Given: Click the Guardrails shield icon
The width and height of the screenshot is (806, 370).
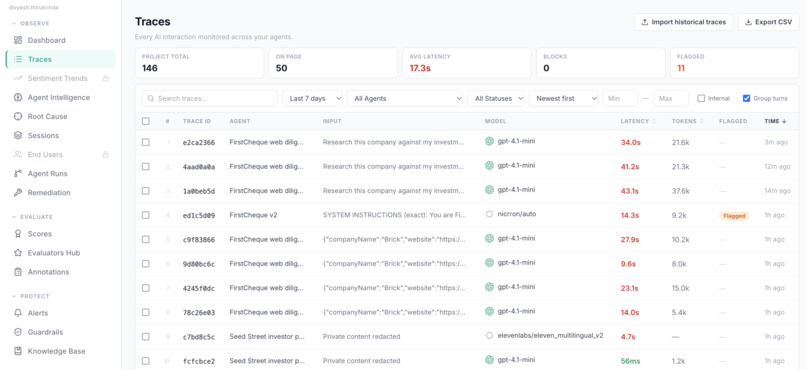Looking at the screenshot, I should coord(18,332).
